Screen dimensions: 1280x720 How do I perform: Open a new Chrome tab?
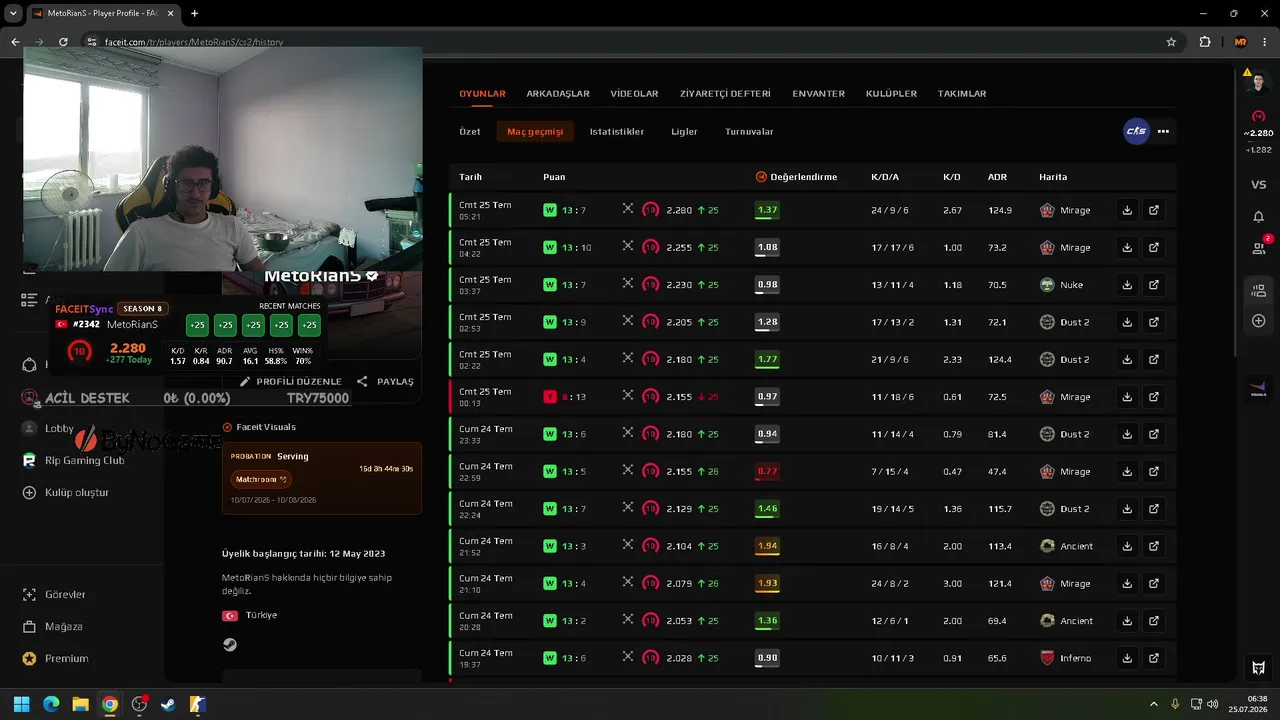(194, 13)
